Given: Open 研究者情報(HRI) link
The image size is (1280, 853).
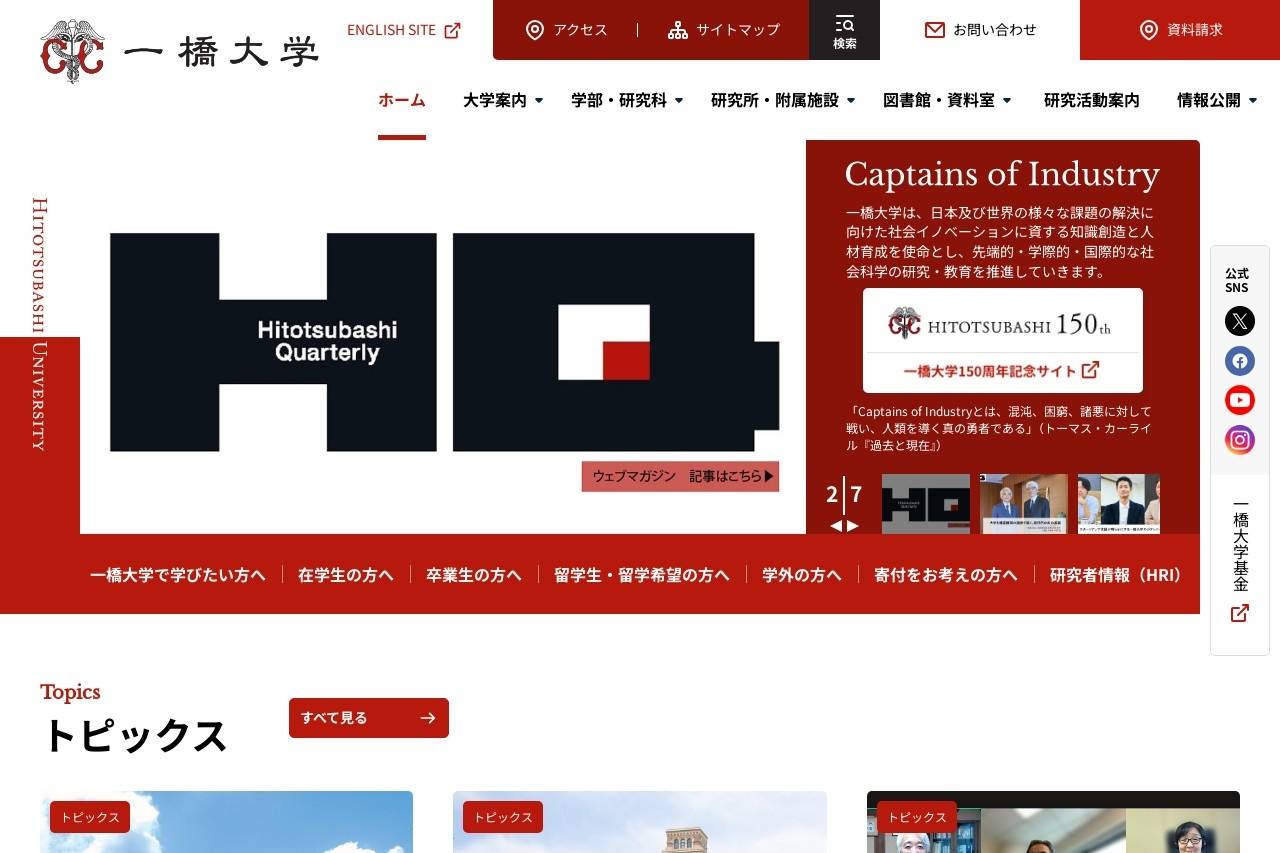Looking at the screenshot, I should coord(1118,575).
